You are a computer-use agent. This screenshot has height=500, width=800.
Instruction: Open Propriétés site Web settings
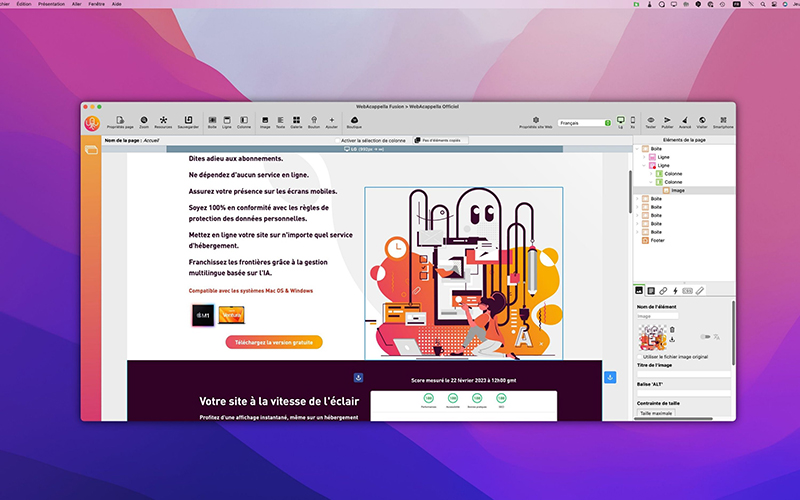click(x=536, y=122)
